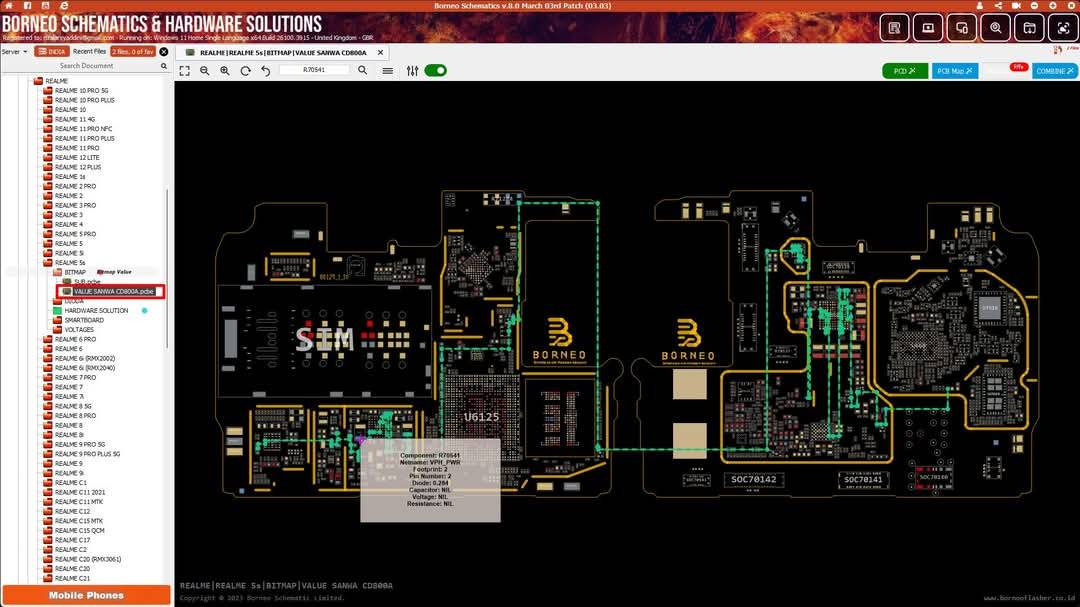Expand the HARDWARE SOLUTION folder

[x=57, y=311]
